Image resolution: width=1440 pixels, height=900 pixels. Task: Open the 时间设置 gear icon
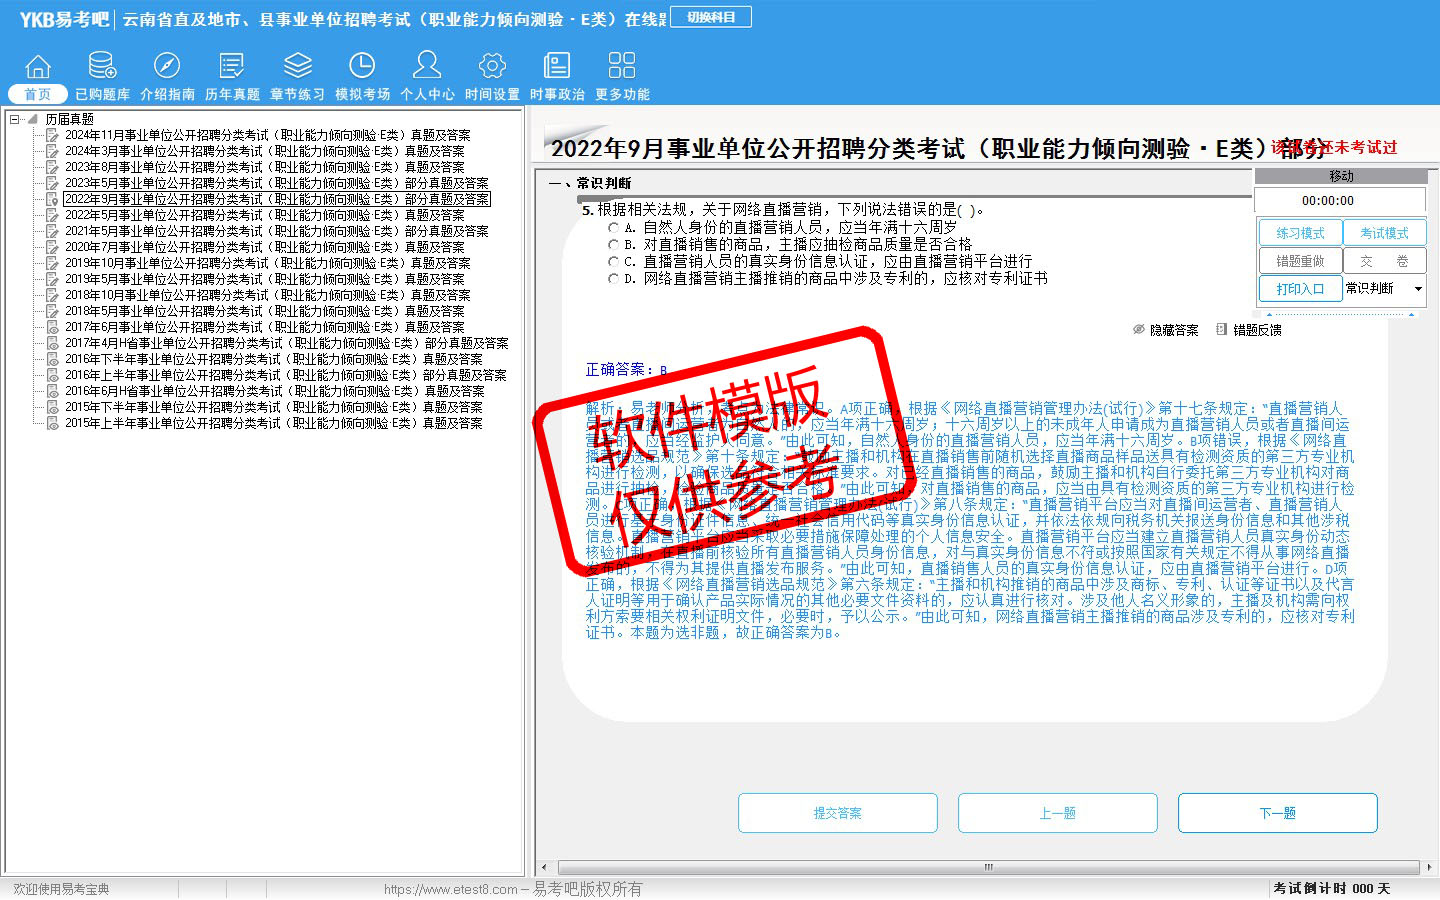[x=492, y=67]
